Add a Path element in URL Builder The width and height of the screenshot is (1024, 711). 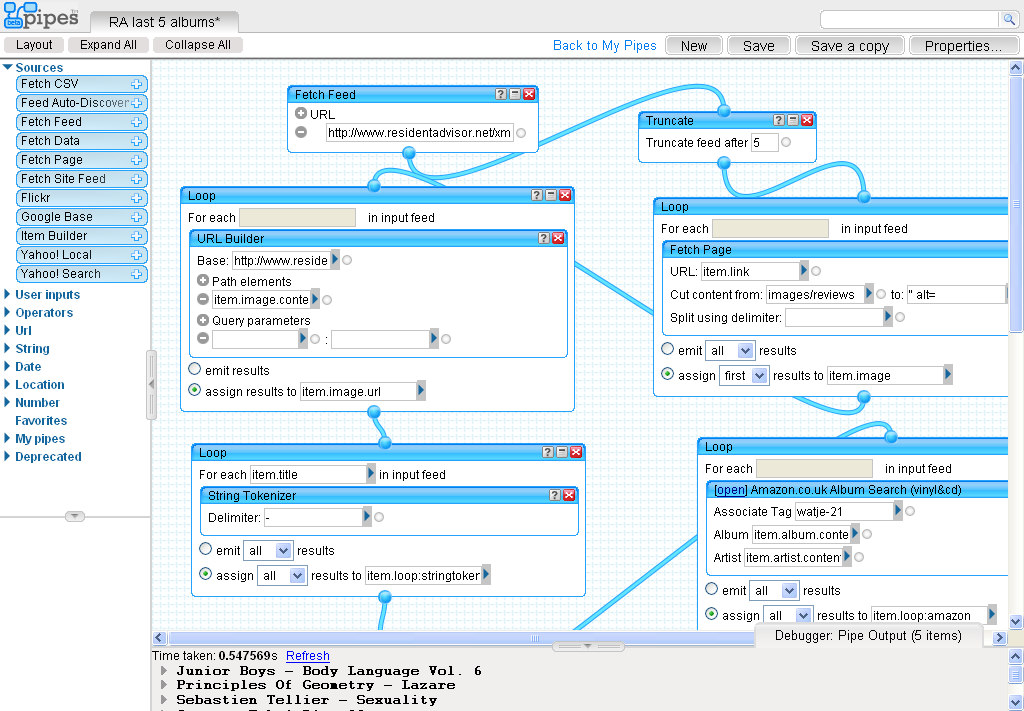coord(203,281)
